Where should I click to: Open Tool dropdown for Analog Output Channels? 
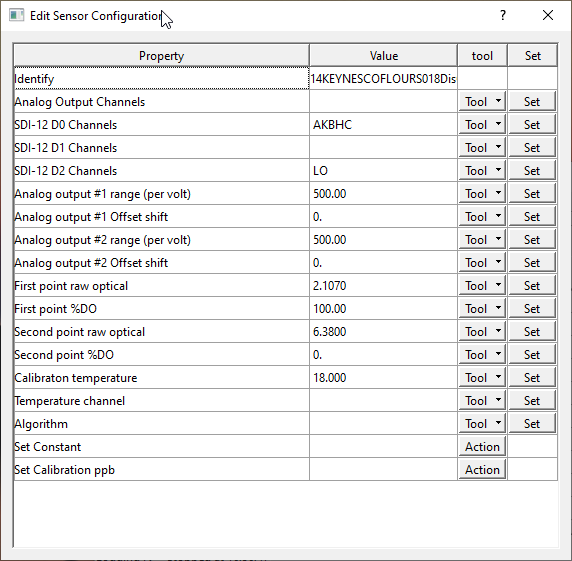tap(482, 102)
